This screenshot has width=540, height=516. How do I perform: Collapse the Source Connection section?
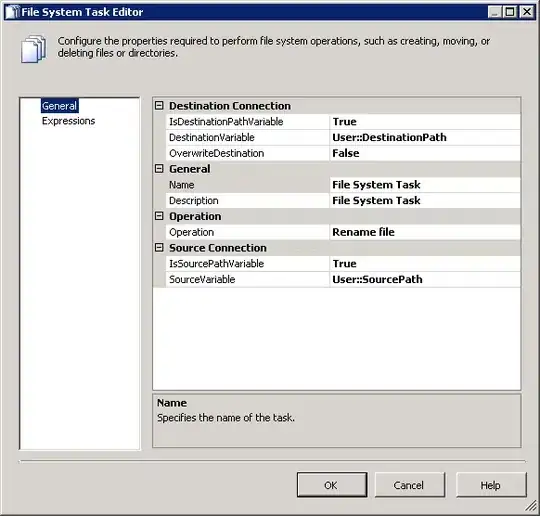click(159, 247)
